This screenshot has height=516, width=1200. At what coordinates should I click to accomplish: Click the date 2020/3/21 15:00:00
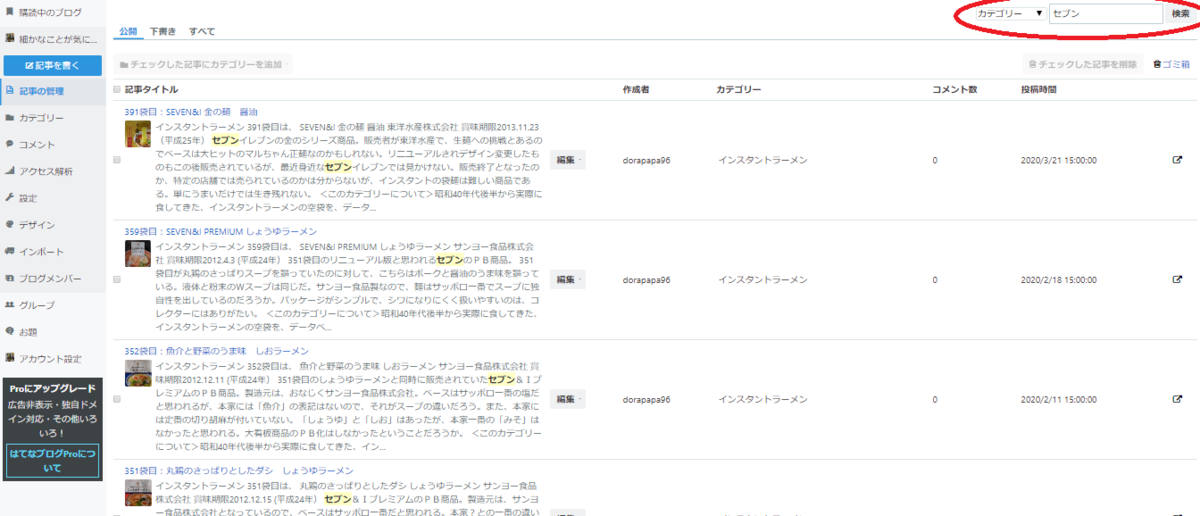(1059, 160)
